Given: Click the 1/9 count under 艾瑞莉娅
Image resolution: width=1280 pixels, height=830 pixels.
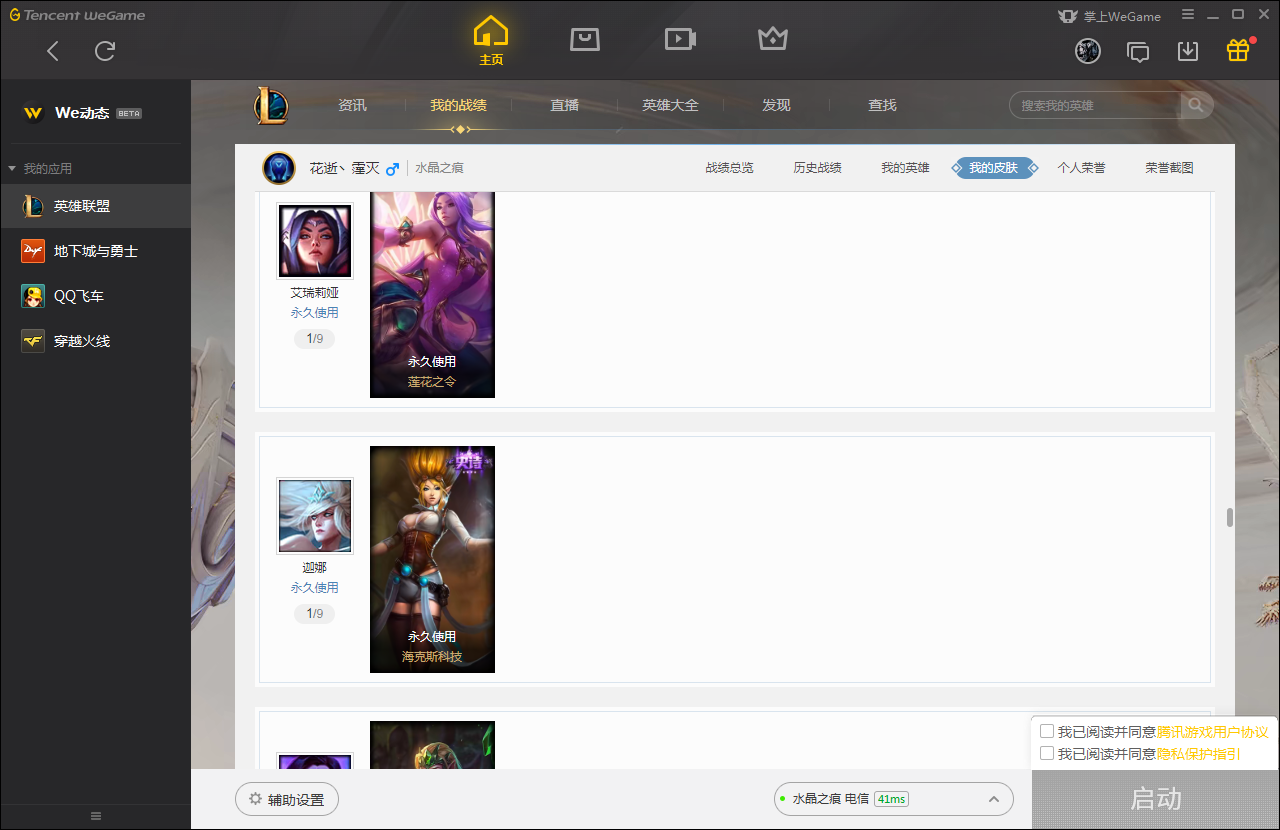Looking at the screenshot, I should pyautogui.click(x=315, y=339).
